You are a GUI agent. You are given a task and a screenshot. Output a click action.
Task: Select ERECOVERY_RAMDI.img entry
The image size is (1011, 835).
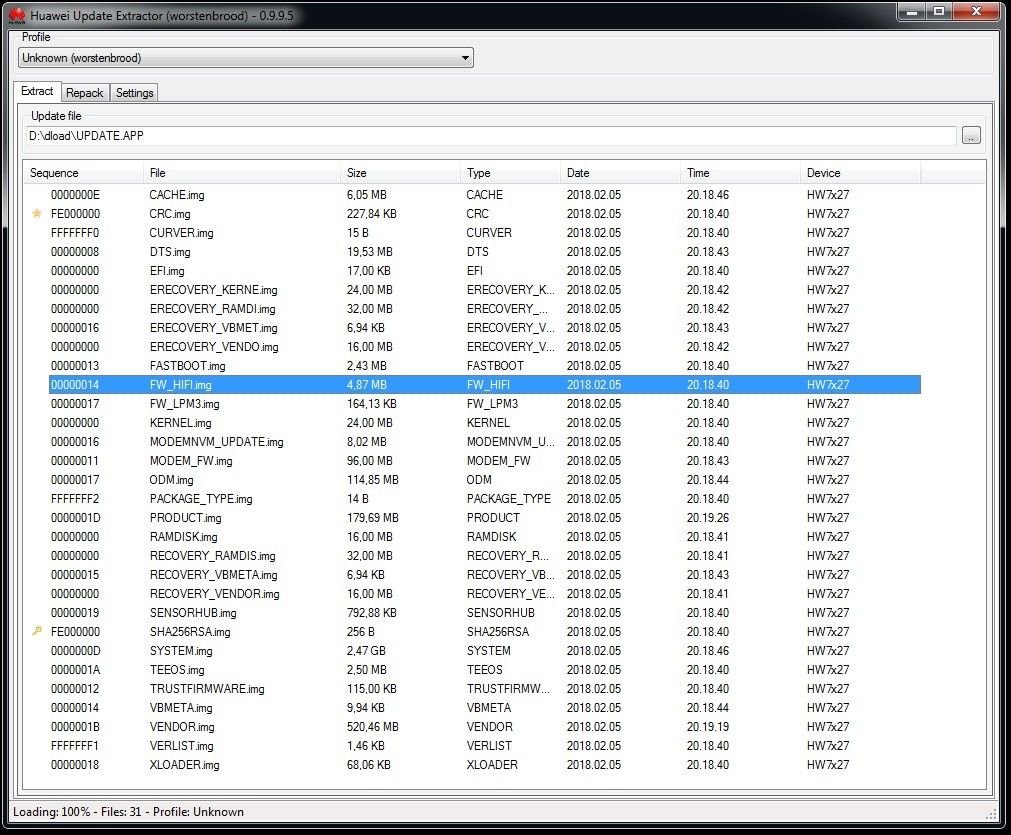[485, 309]
